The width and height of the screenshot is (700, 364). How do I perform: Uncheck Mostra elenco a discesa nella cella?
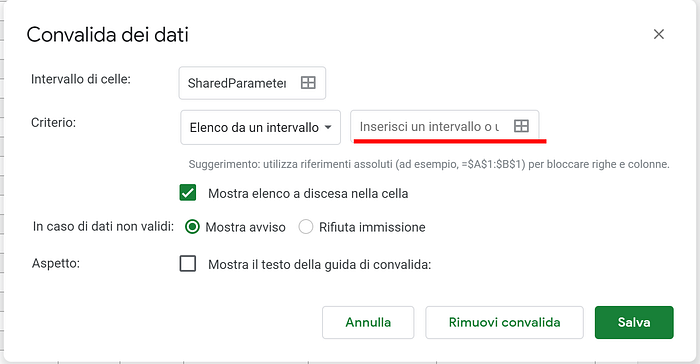point(188,193)
